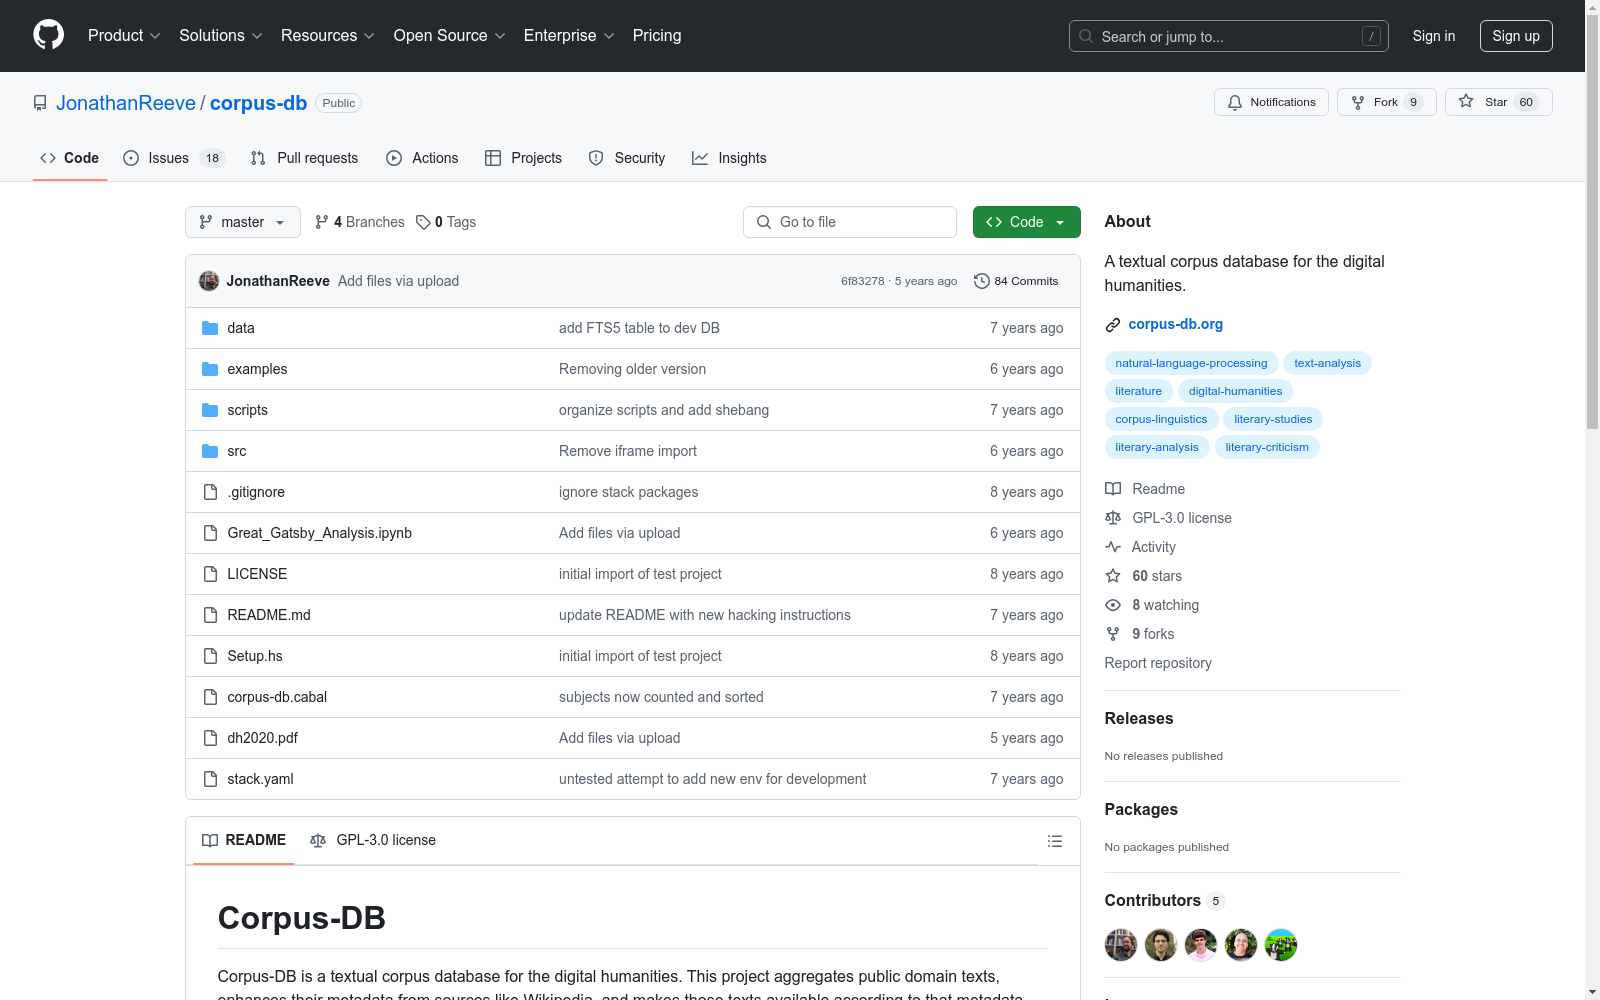Open the src folder icon
1600x1000 pixels.
click(210, 451)
